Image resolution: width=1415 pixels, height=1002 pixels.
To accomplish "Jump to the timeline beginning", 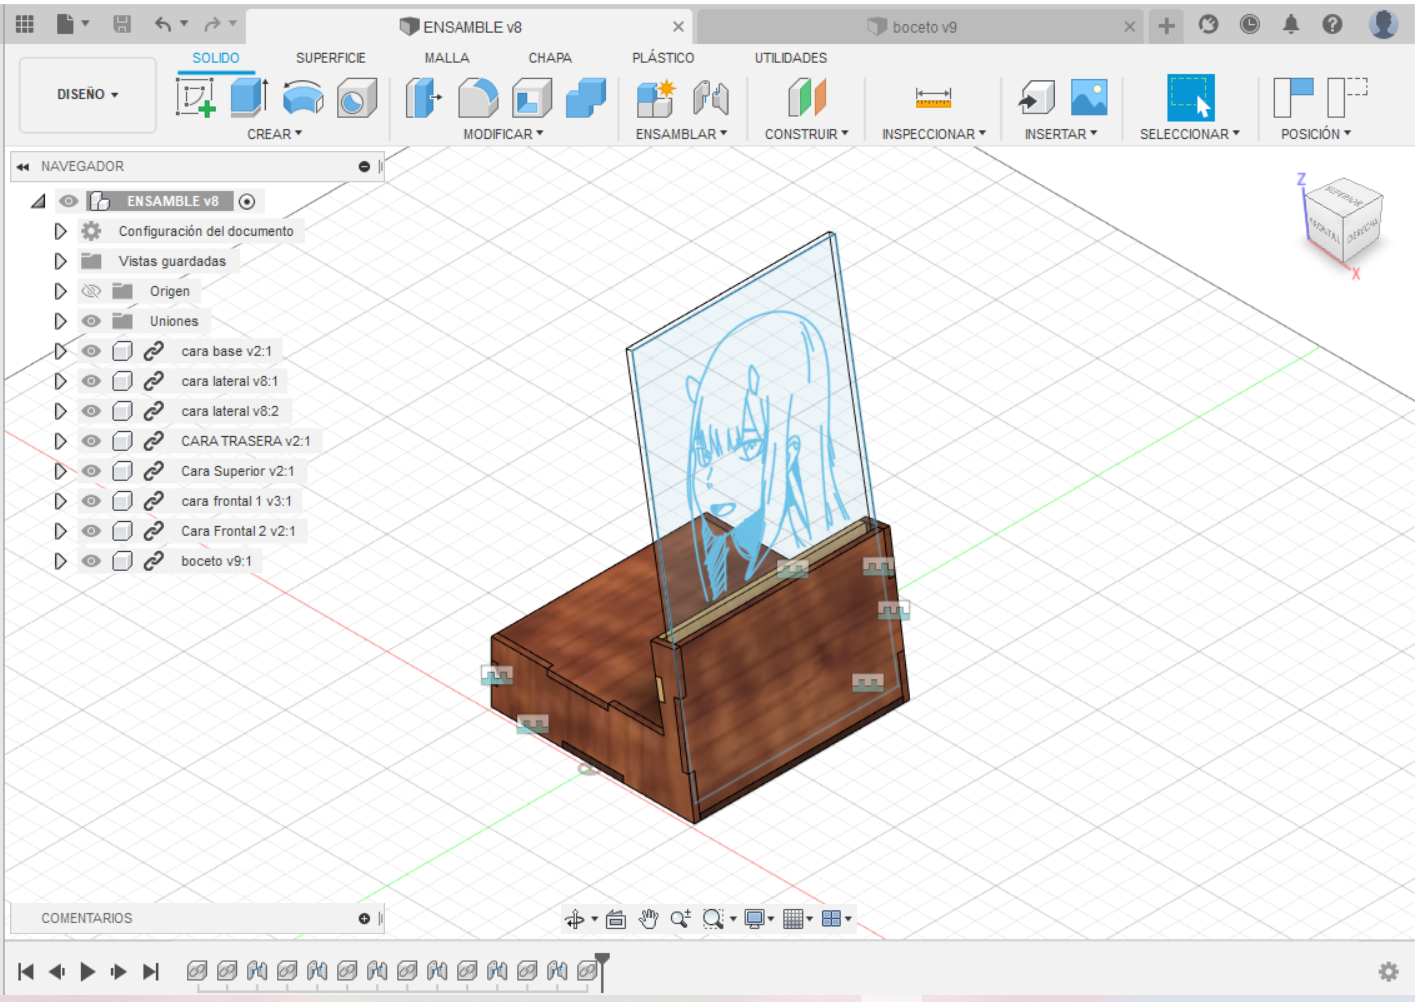I will point(26,971).
